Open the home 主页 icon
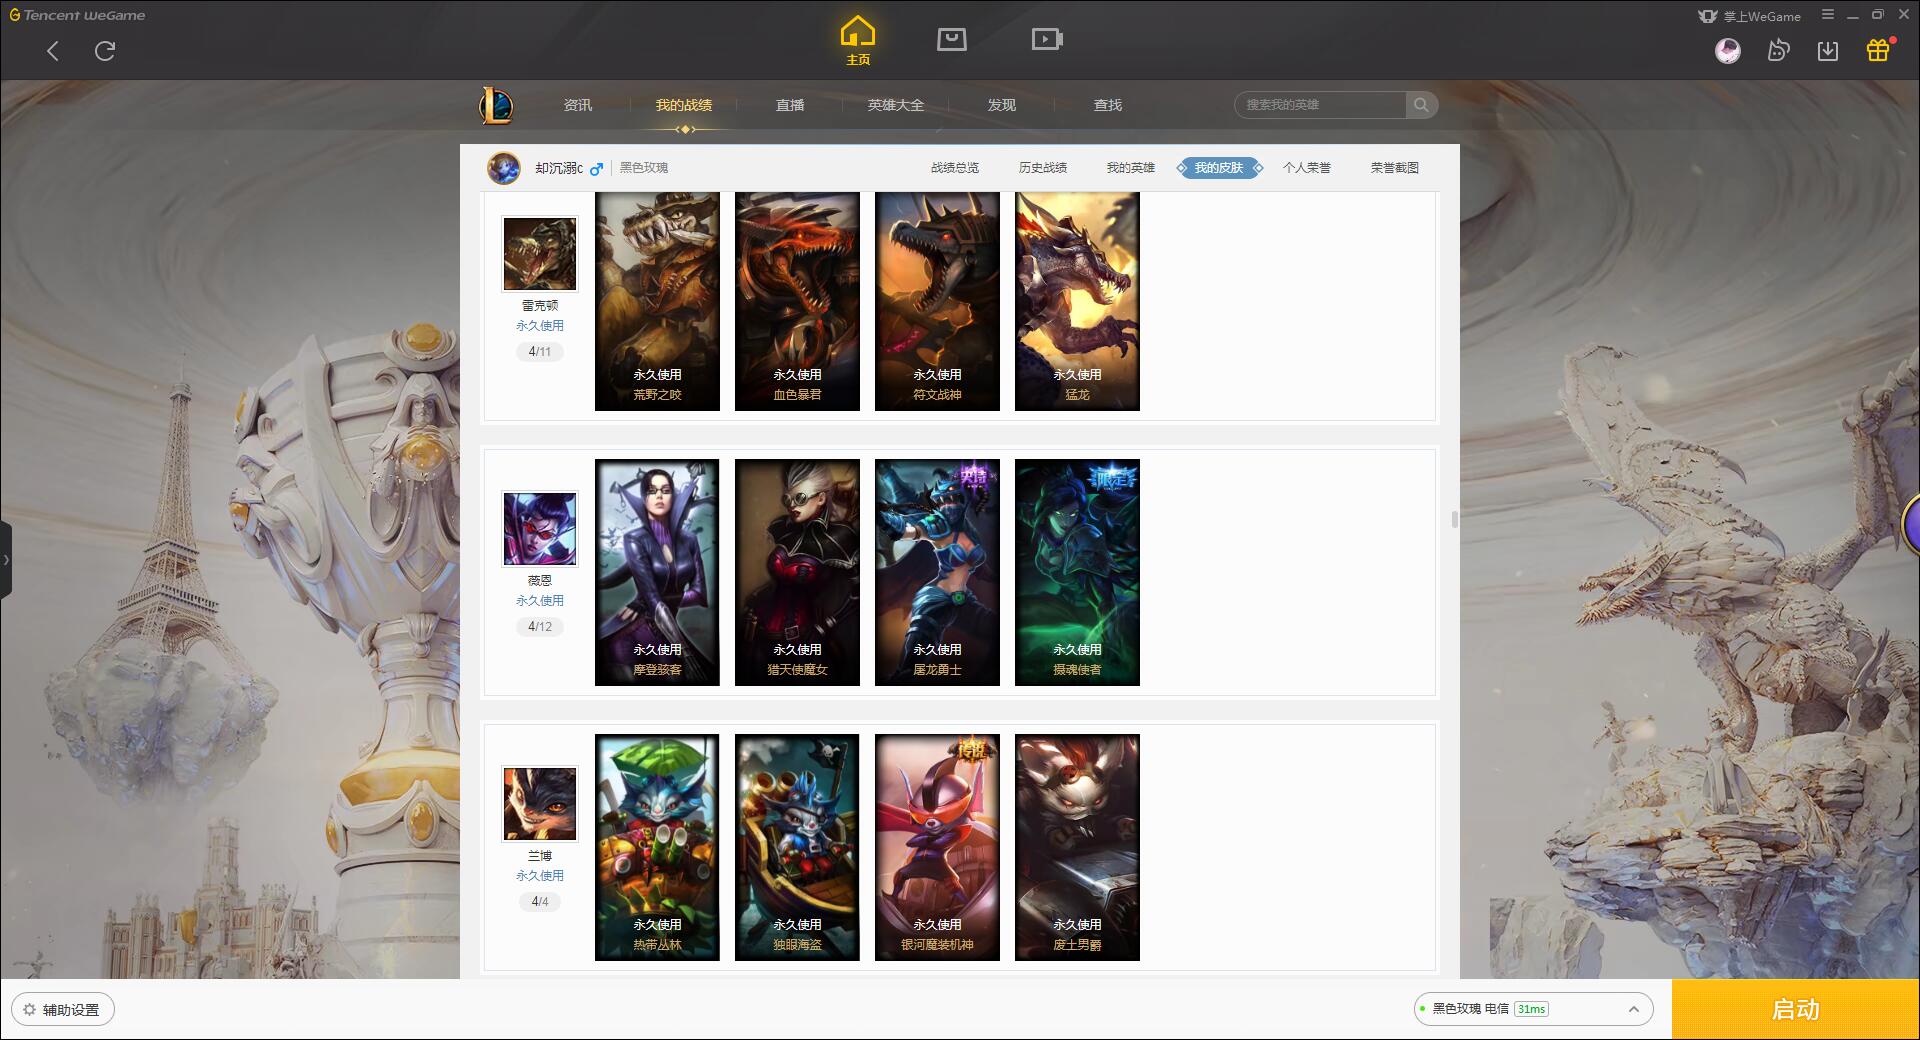The width and height of the screenshot is (1920, 1040). pos(858,40)
